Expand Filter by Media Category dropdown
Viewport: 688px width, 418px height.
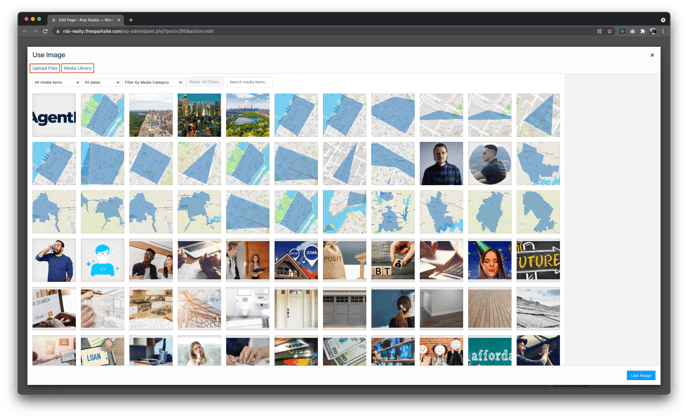coord(153,82)
